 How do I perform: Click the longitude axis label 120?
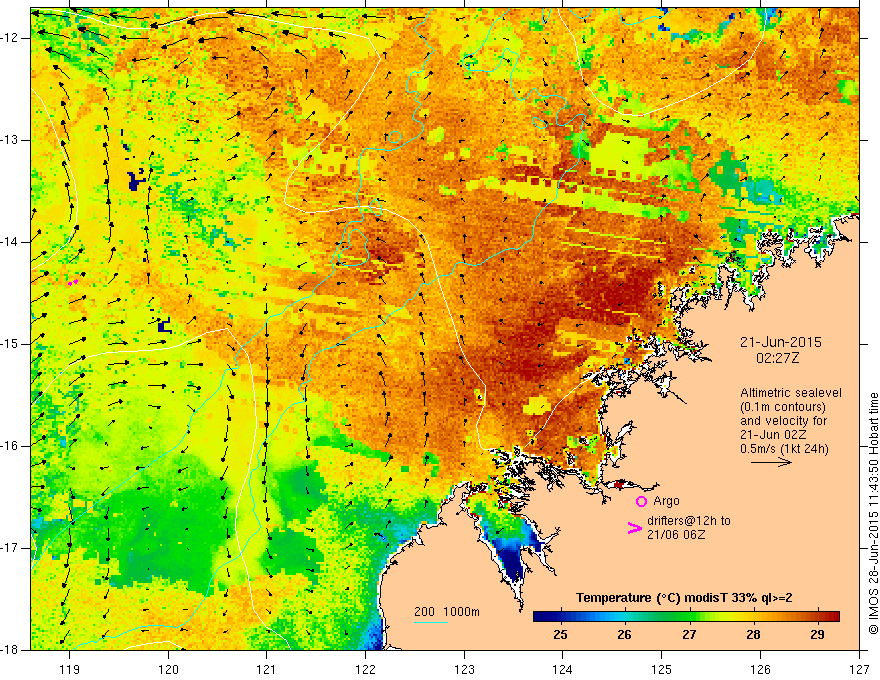click(x=168, y=669)
